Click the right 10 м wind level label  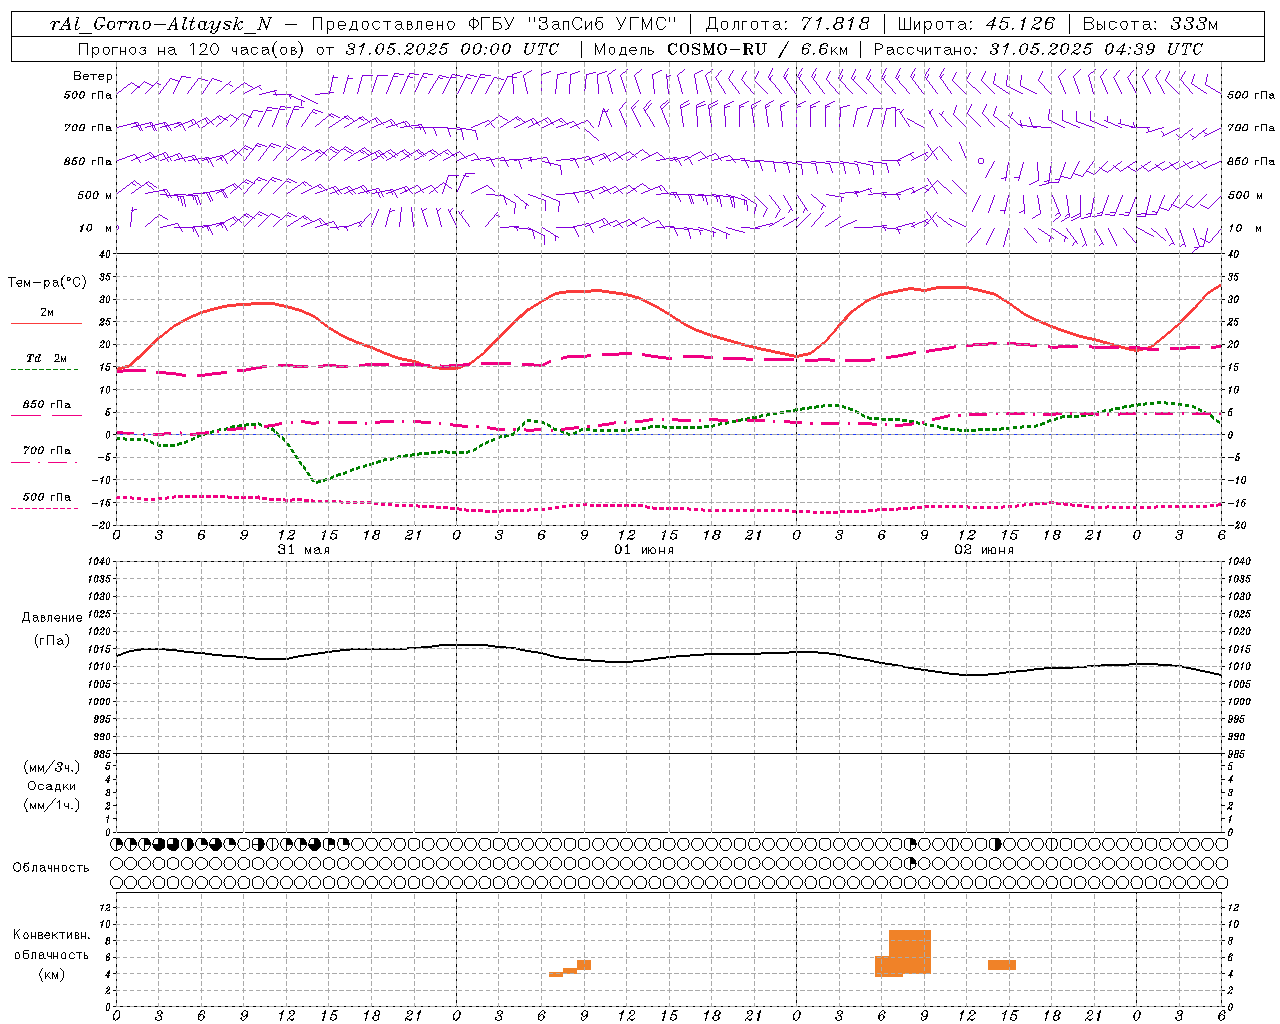[1245, 228]
